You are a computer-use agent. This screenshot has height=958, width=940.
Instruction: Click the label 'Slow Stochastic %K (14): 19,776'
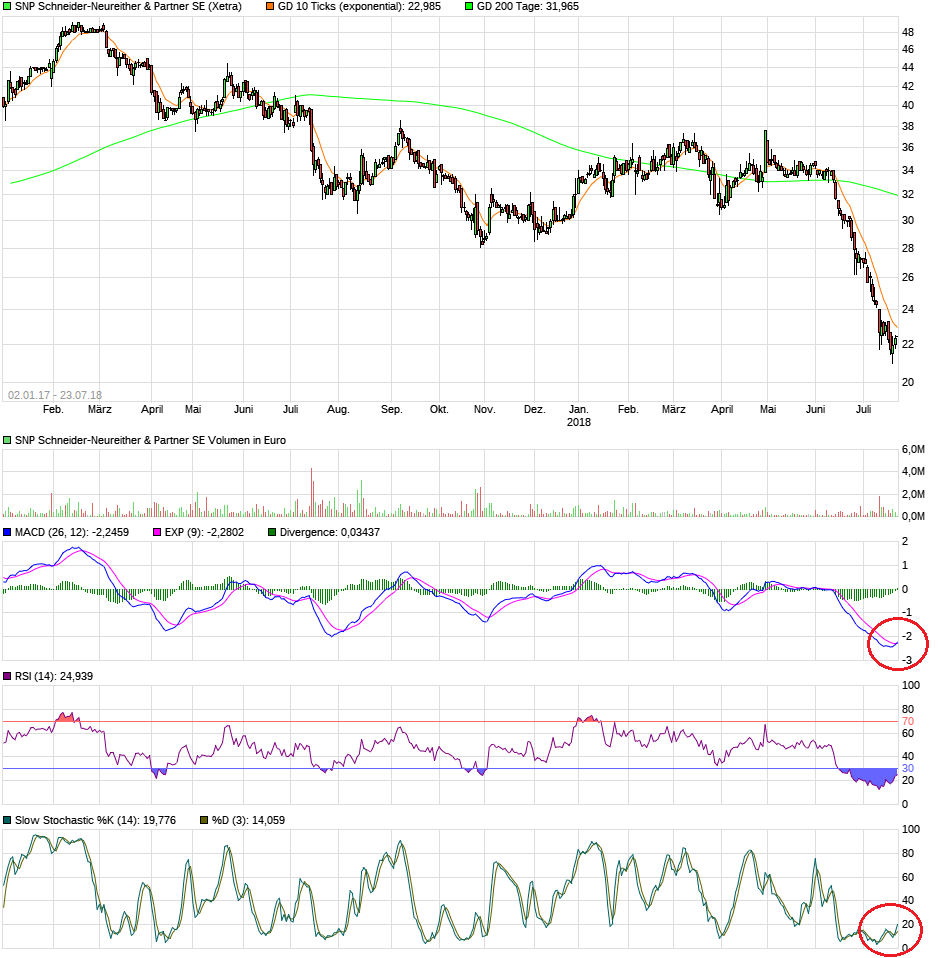point(95,820)
